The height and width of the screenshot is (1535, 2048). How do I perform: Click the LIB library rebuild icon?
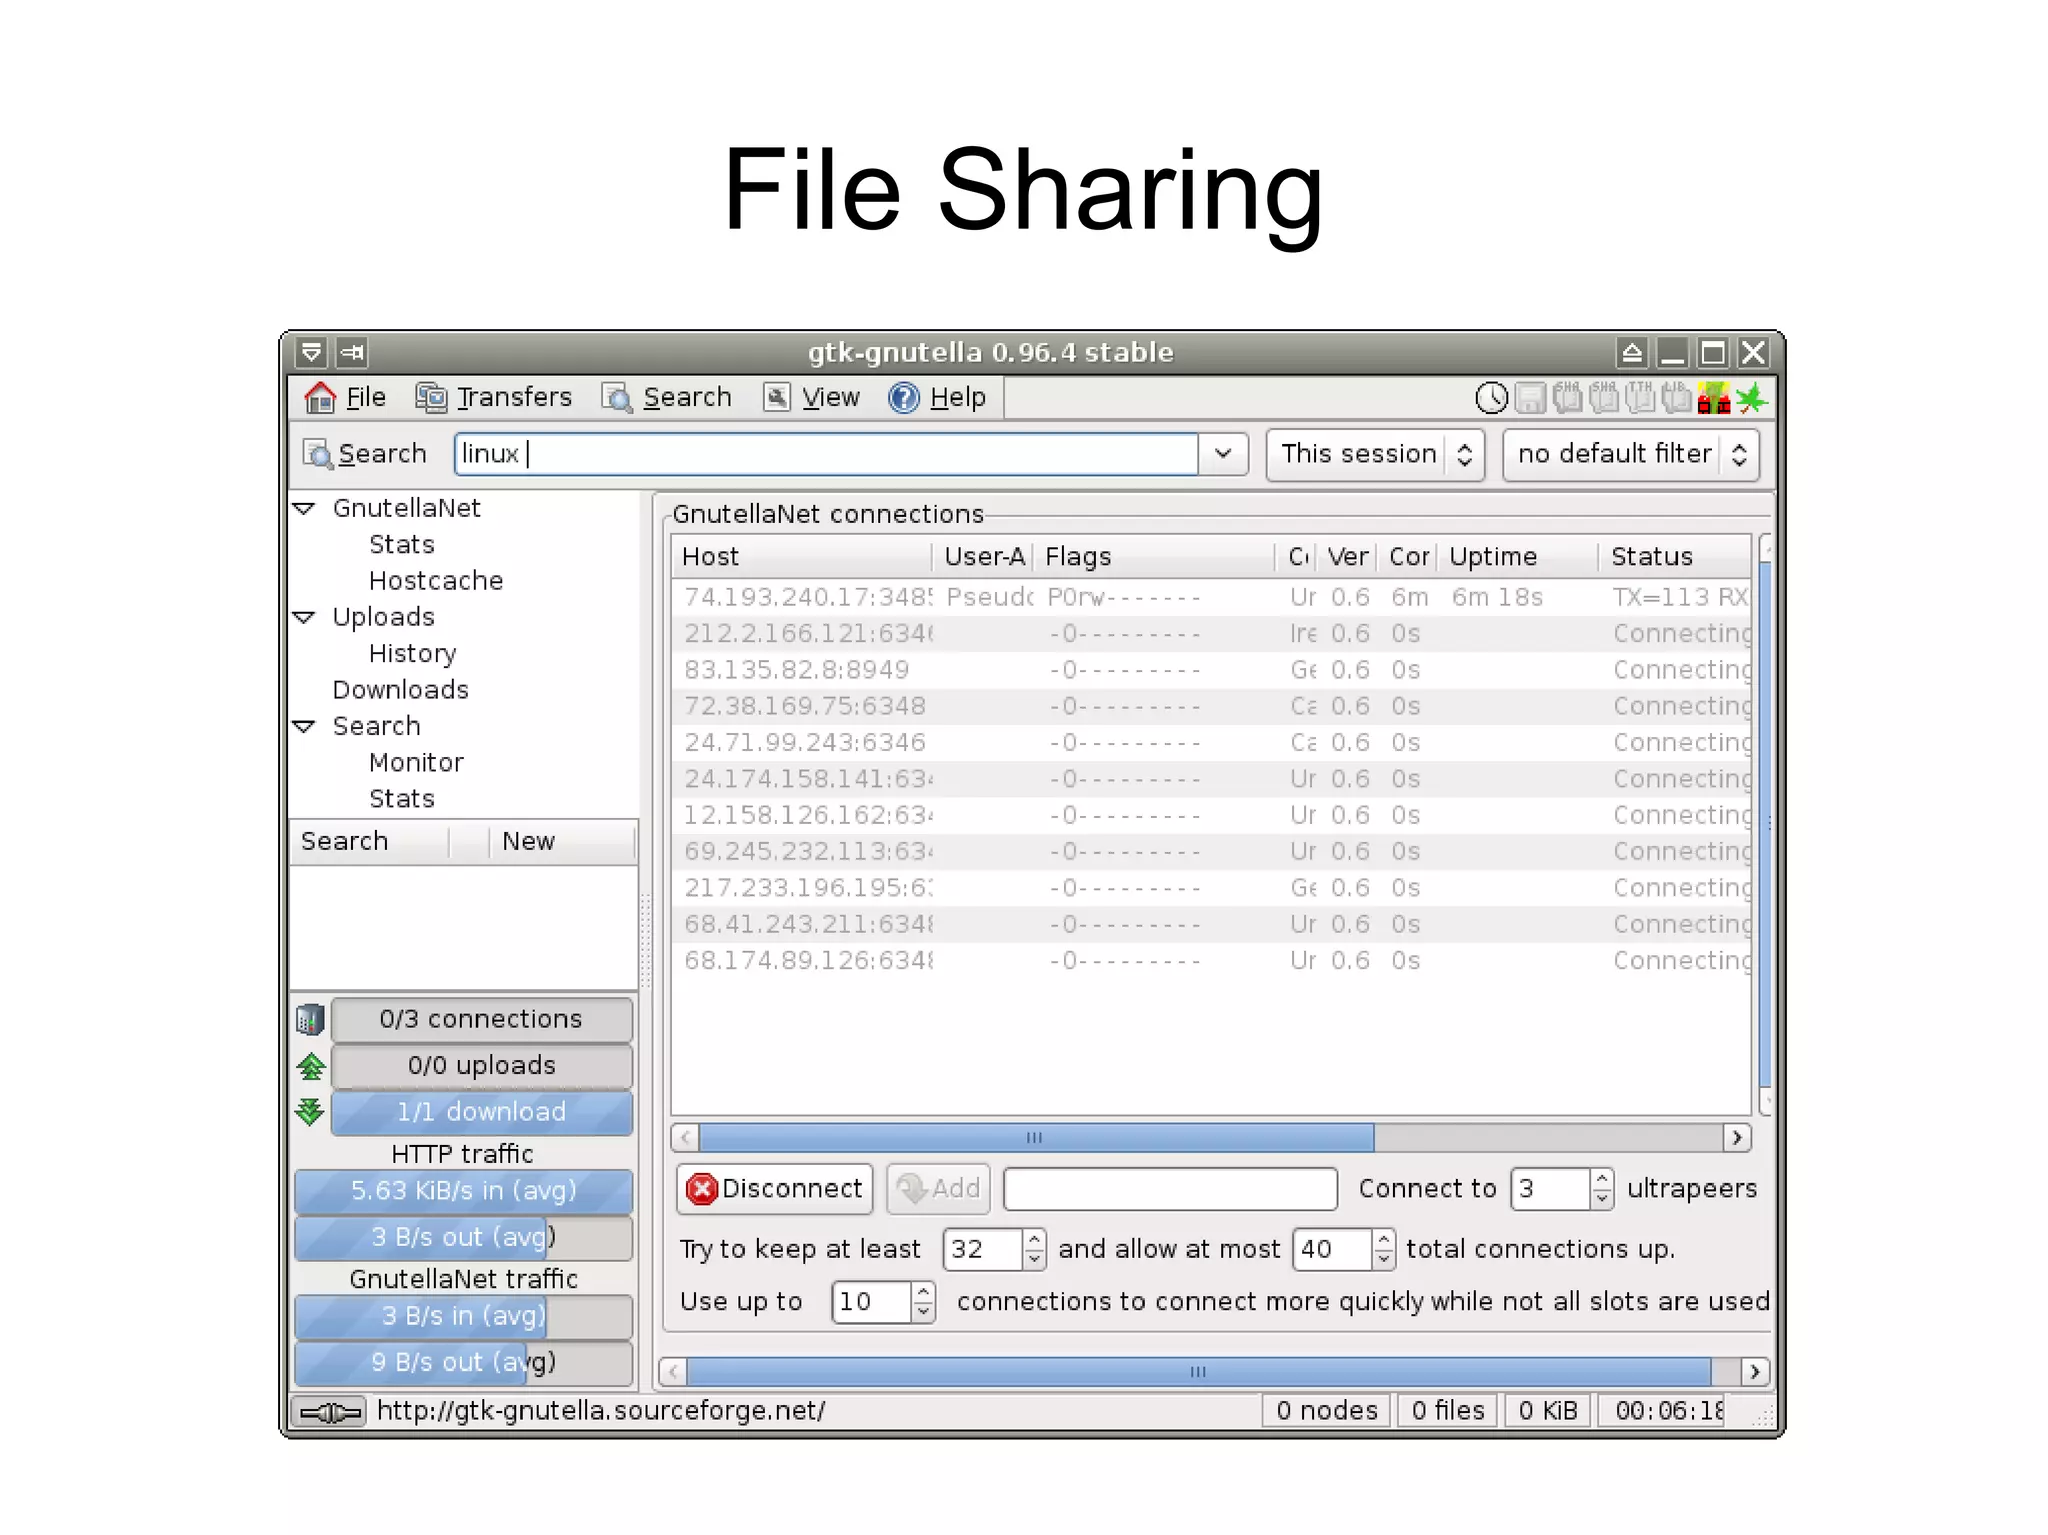tap(1676, 397)
